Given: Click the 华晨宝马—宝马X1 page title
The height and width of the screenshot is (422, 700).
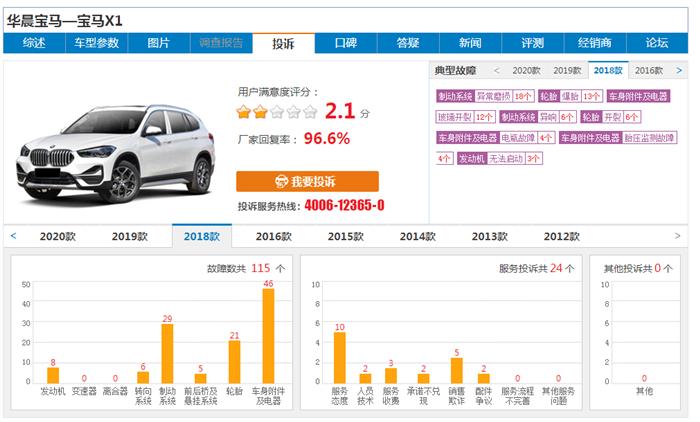Looking at the screenshot, I should point(65,21).
